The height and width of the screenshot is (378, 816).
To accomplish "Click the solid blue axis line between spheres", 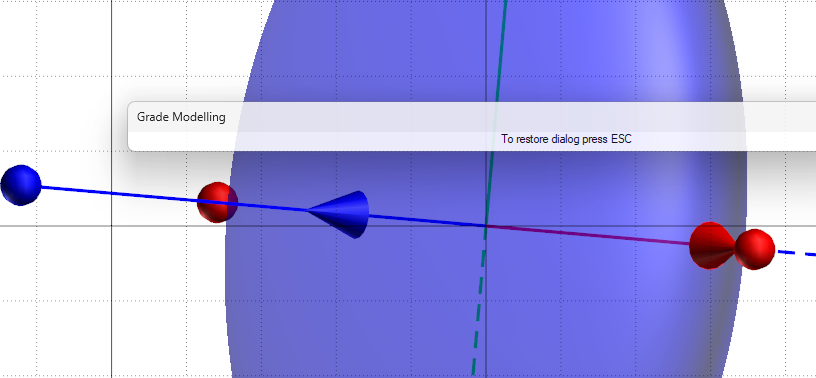I will pos(119,193).
